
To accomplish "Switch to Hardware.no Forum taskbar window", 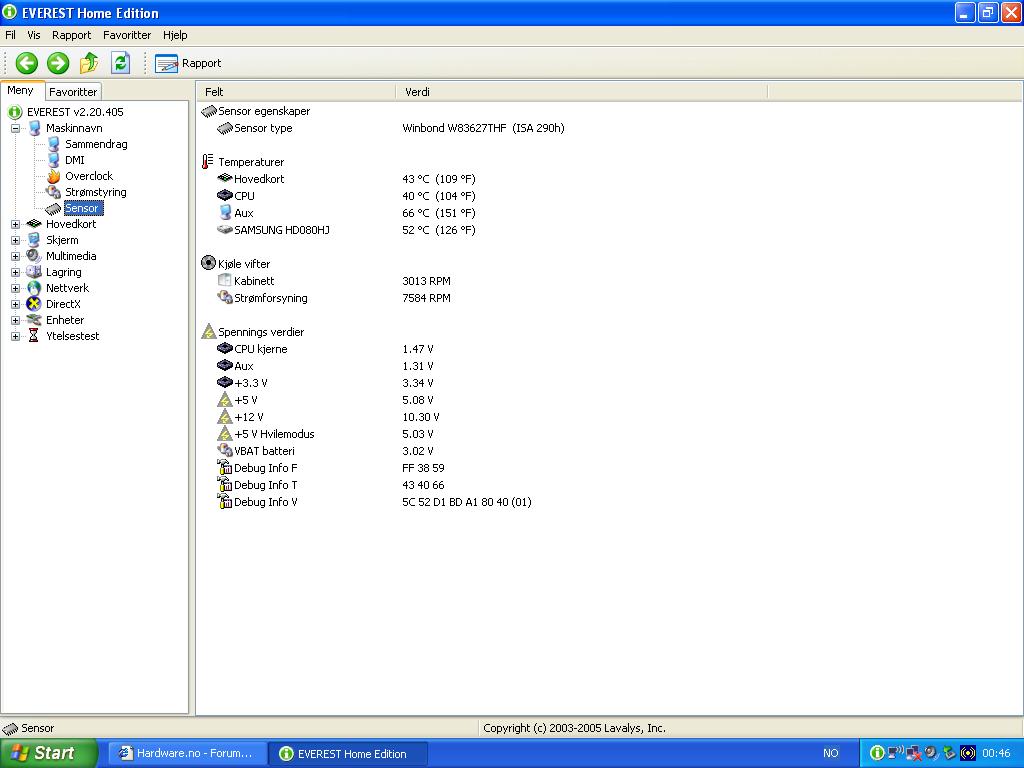I will (x=186, y=754).
